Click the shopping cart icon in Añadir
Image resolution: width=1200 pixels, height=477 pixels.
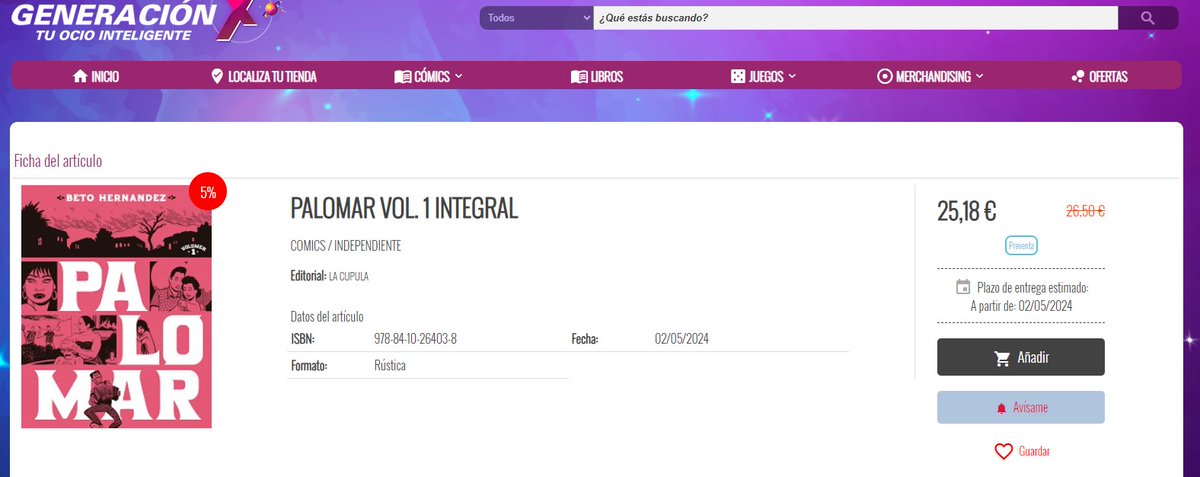[1003, 358]
